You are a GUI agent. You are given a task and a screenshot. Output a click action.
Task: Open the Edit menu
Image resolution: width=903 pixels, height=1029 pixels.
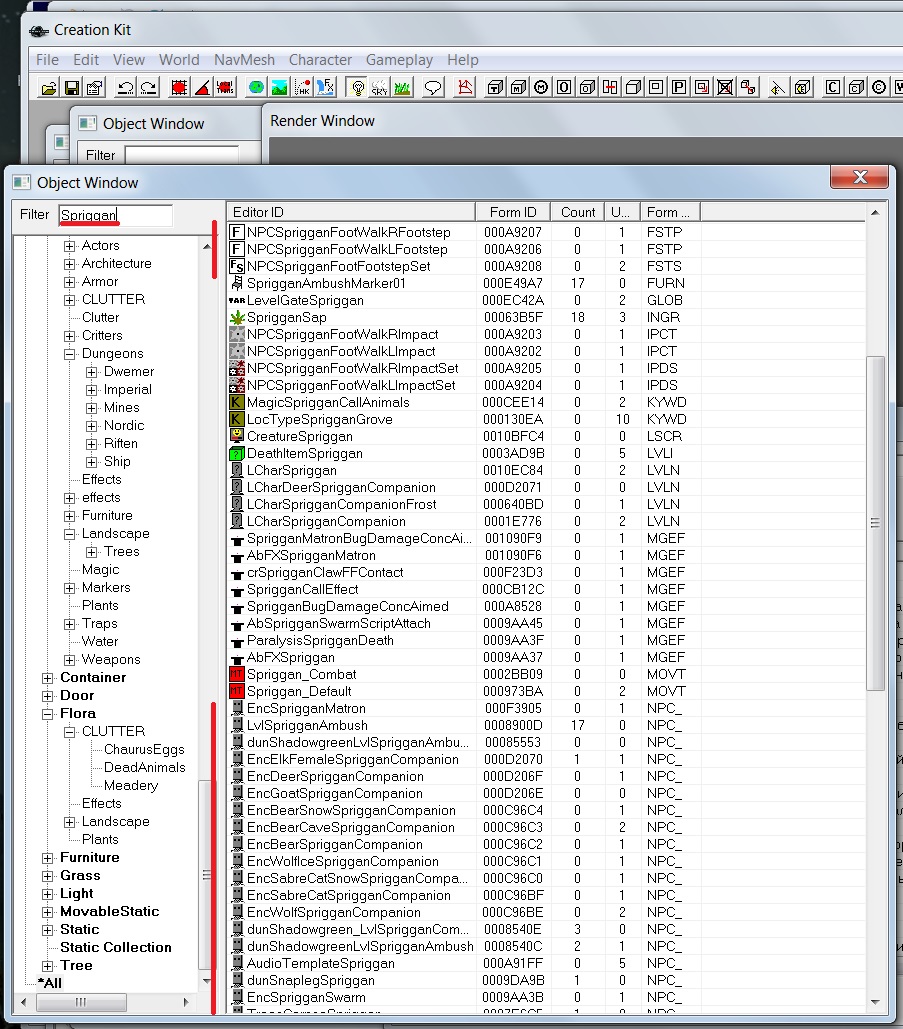point(86,60)
